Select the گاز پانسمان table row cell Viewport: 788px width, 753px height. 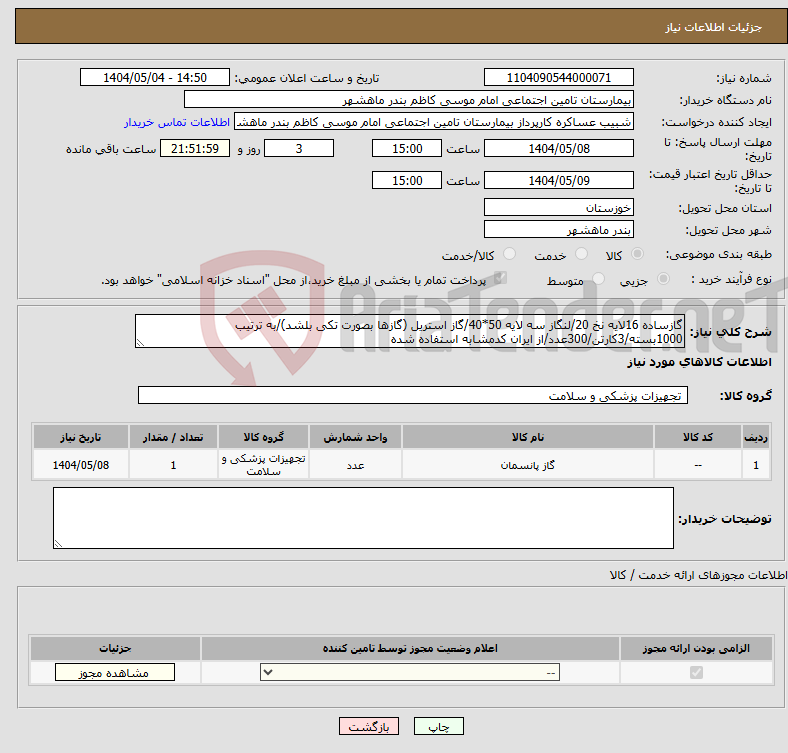coord(526,466)
